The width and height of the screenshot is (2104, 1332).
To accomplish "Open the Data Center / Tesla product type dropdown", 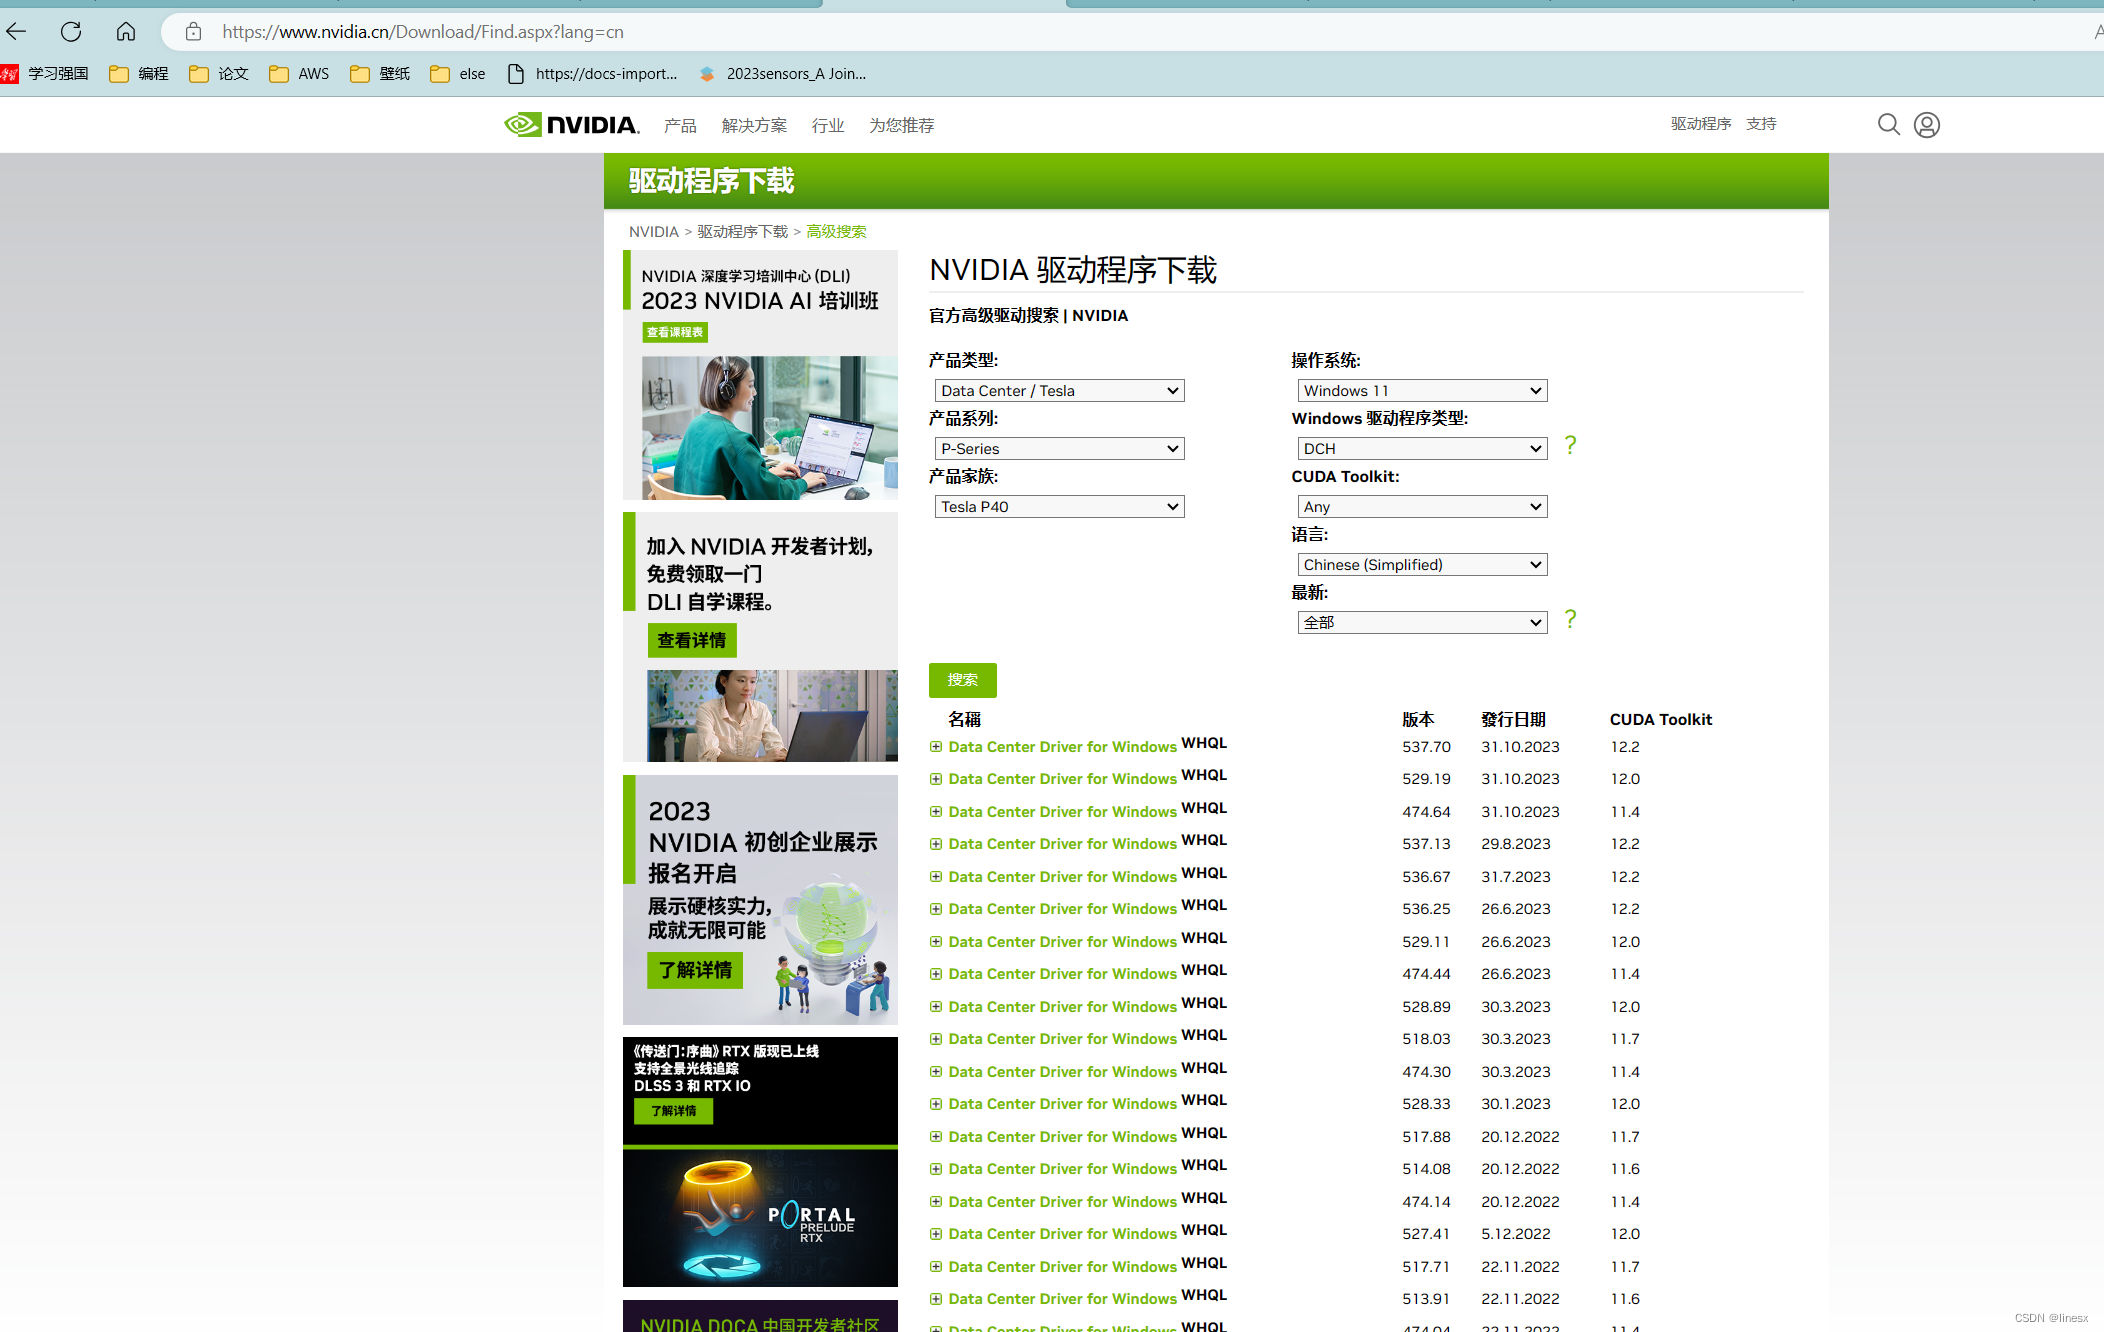I will [x=1059, y=391].
